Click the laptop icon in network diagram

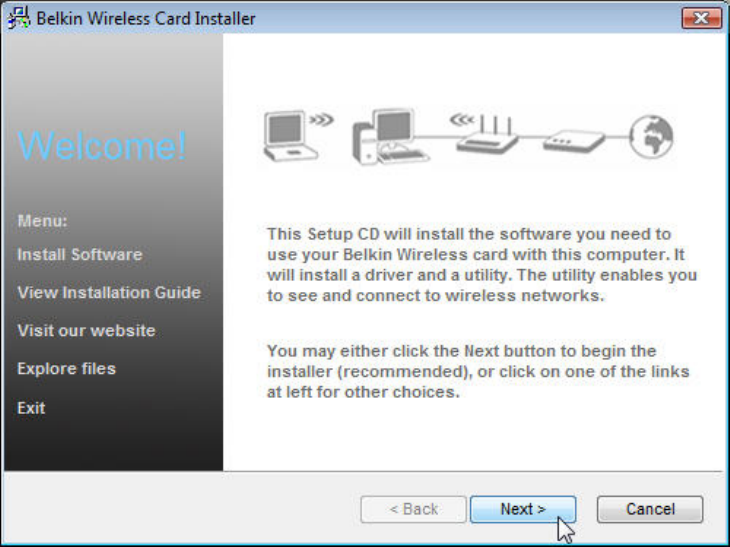pyautogui.click(x=291, y=136)
